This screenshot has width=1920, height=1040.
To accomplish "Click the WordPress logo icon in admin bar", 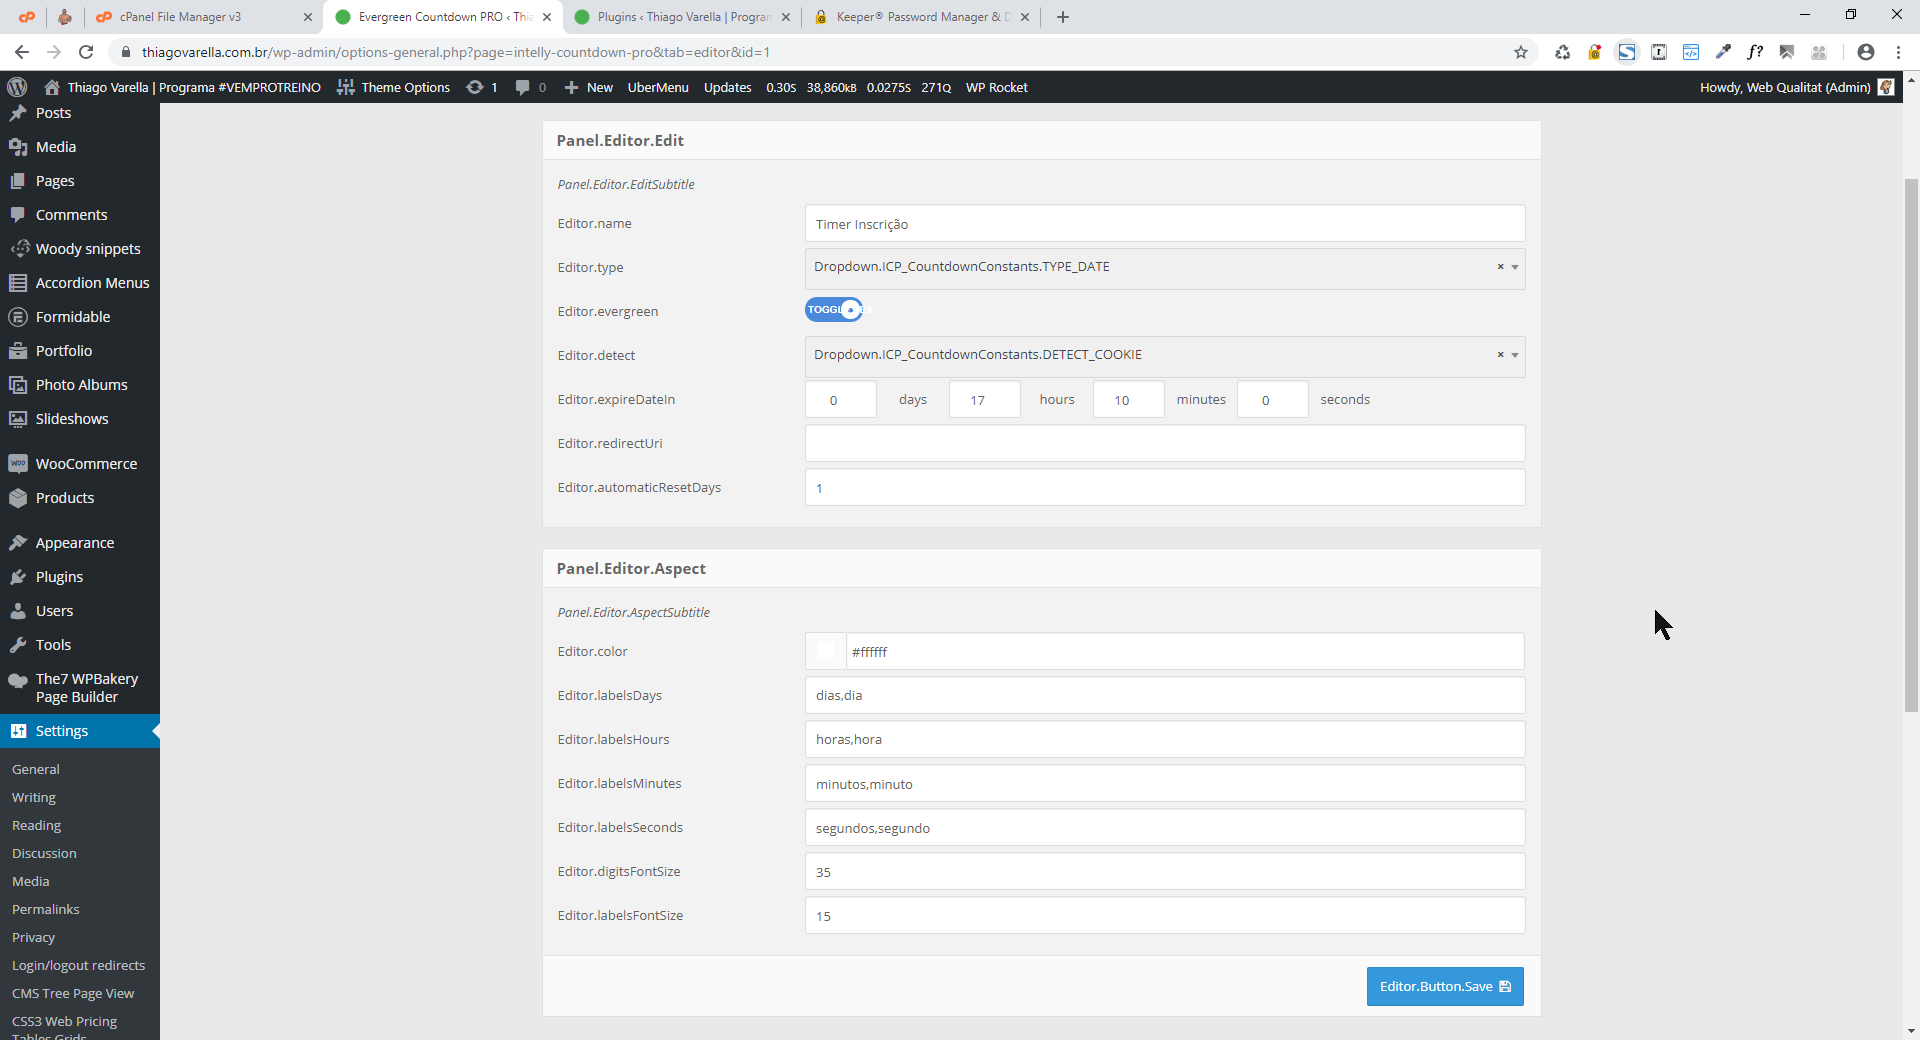I will coord(17,87).
